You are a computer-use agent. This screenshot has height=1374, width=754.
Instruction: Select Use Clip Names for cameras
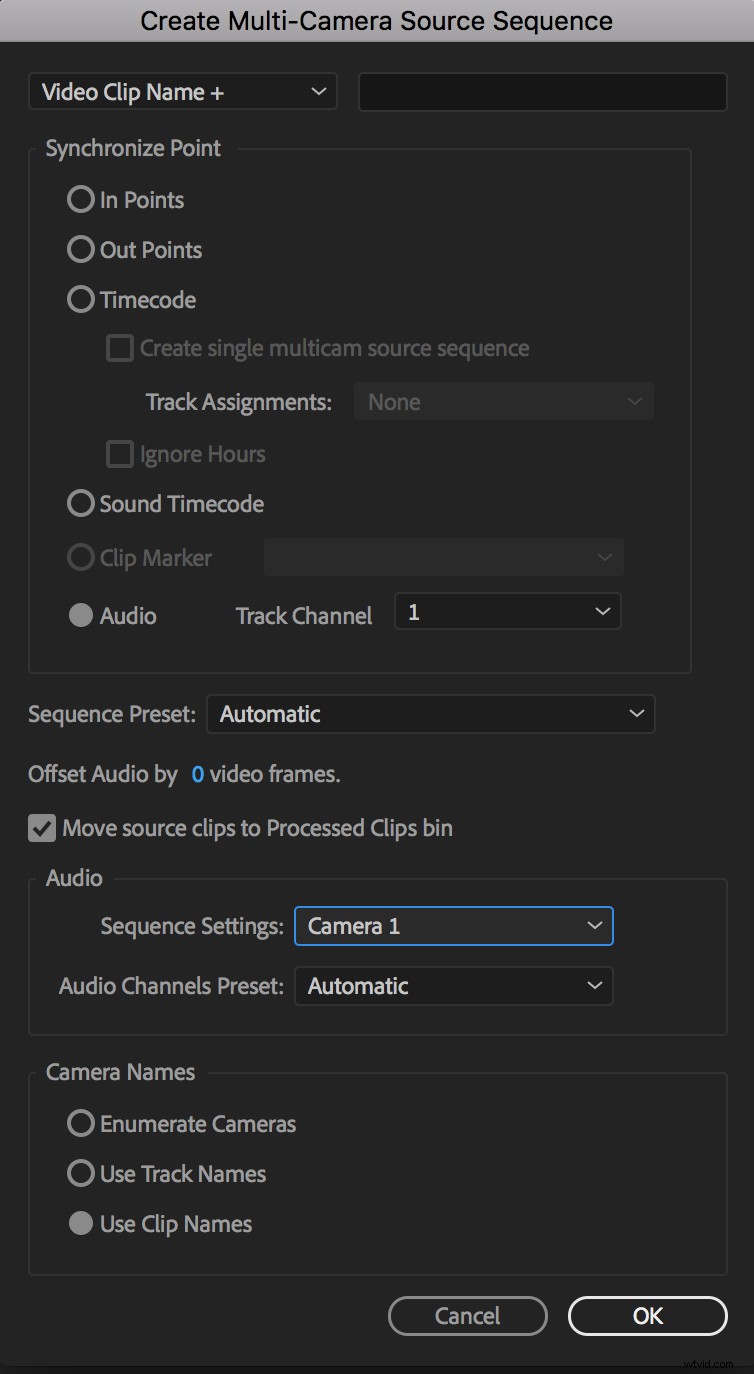click(80, 1223)
